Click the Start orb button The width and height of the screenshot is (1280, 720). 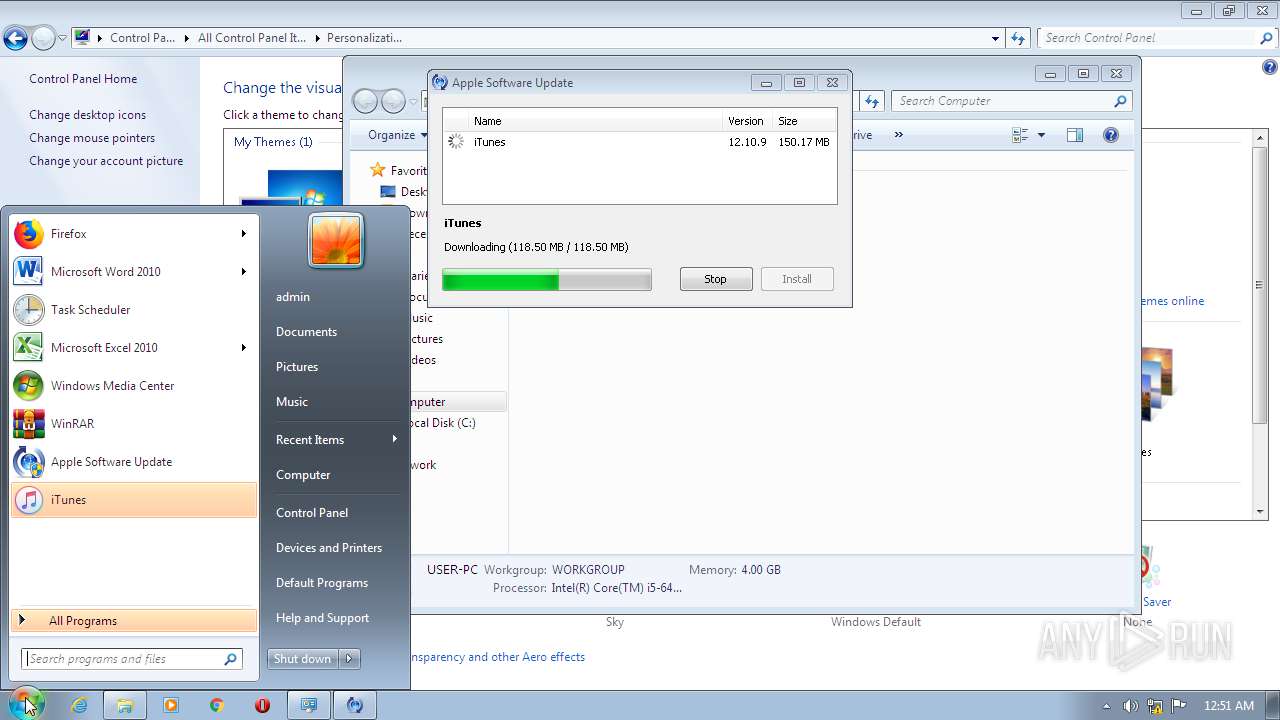[x=27, y=704]
